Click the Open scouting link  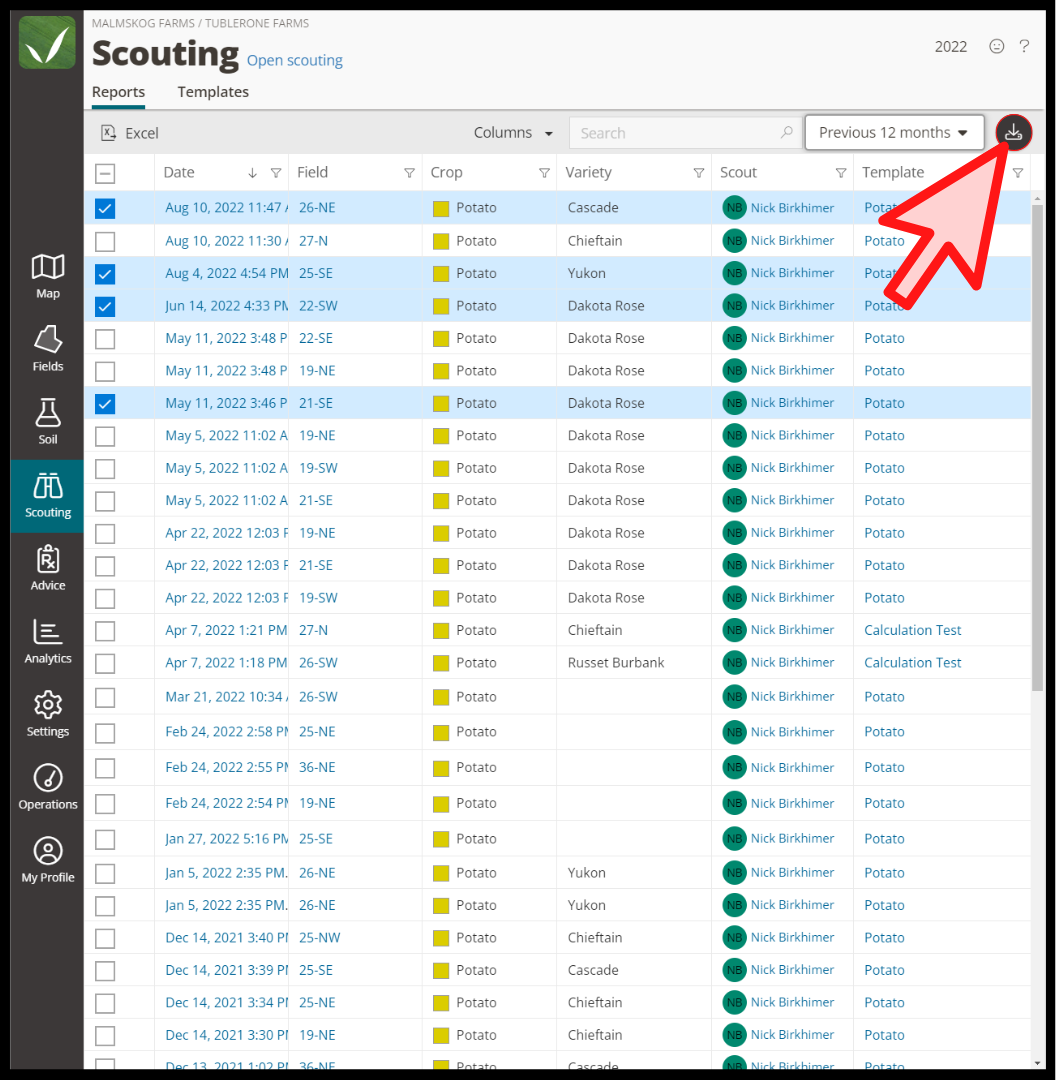[x=295, y=61]
